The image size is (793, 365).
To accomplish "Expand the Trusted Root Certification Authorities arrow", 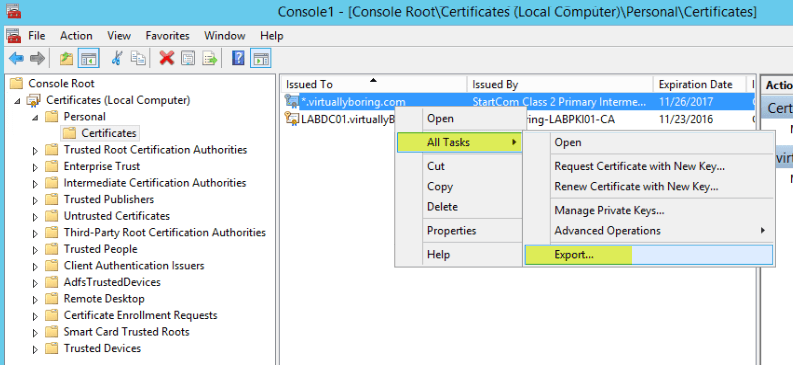I will point(35,150).
